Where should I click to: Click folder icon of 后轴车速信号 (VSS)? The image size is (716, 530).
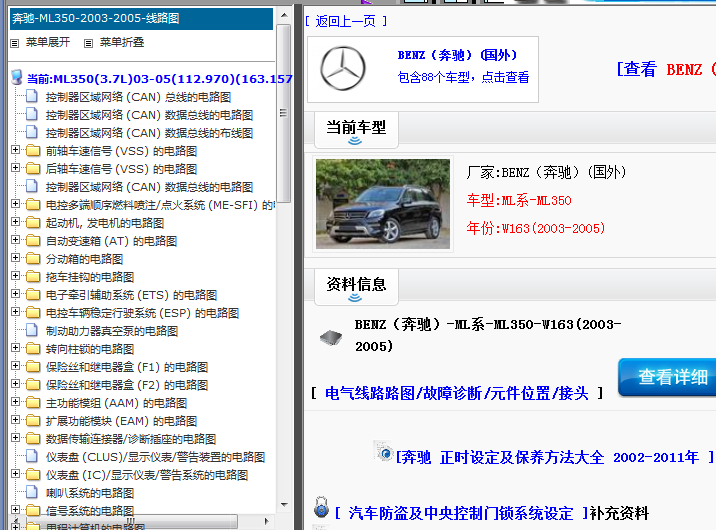(x=33, y=168)
